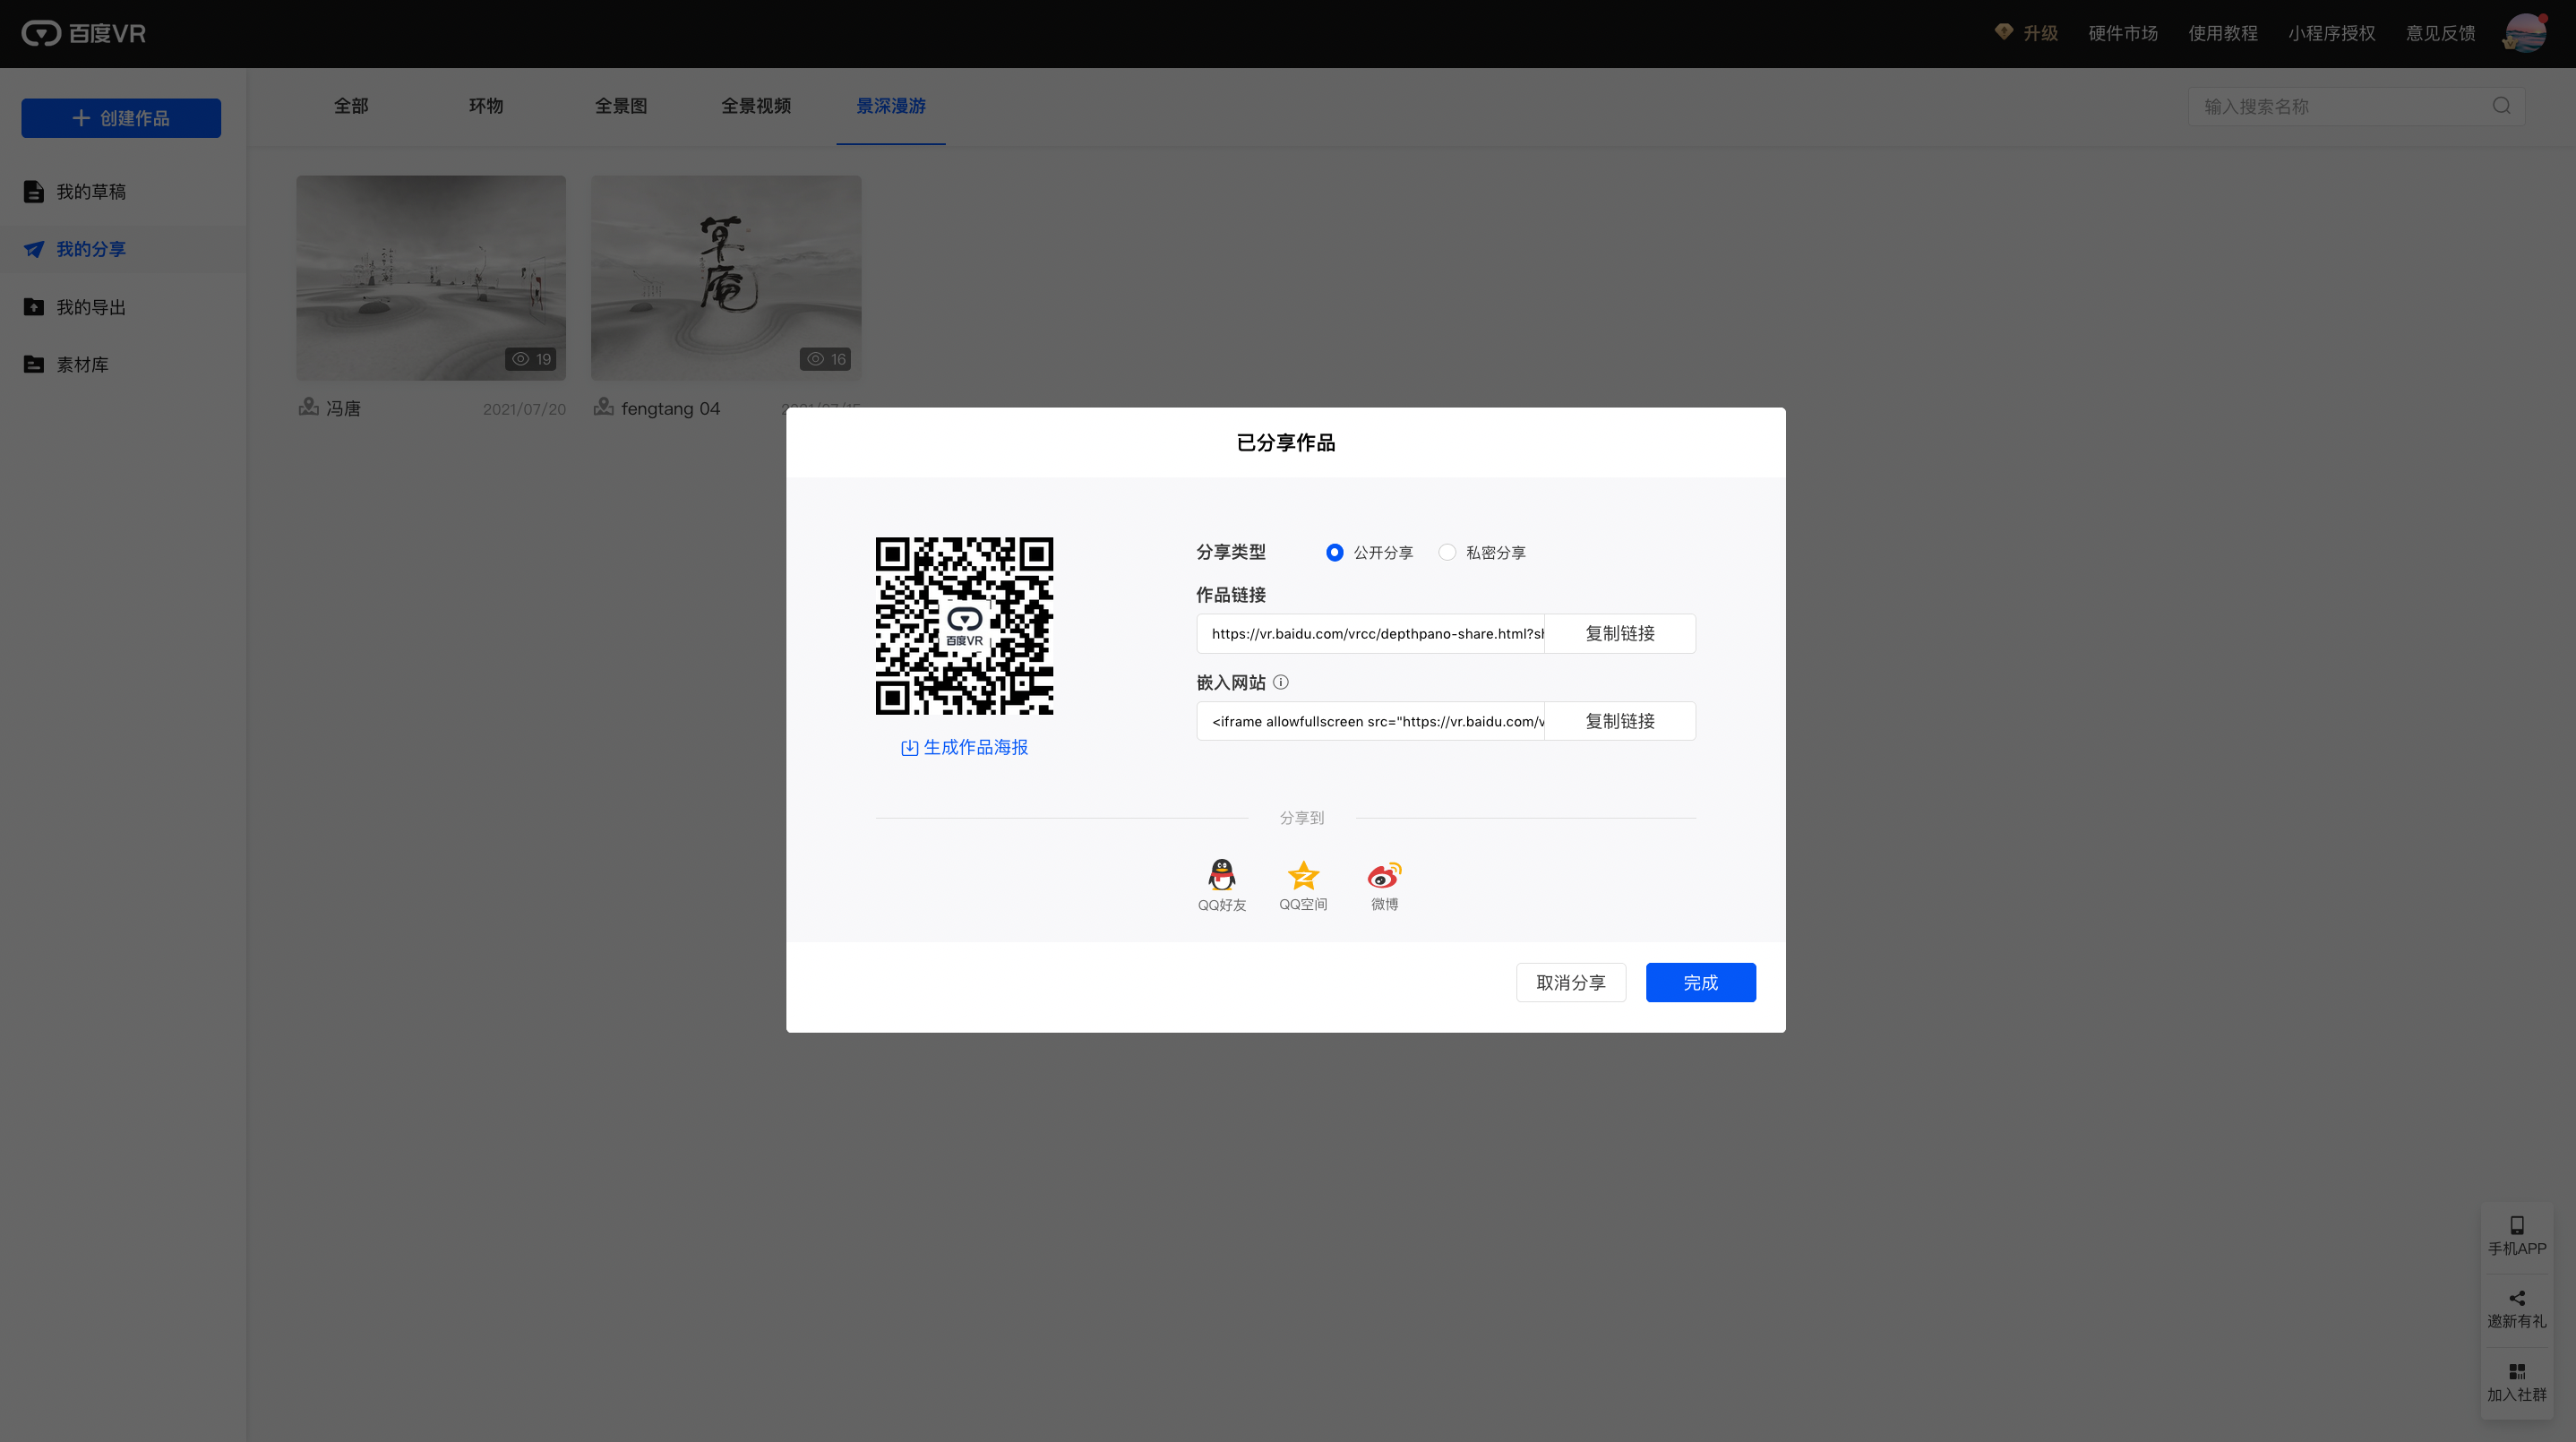Click the work type icon beside fengtang 04

tap(603, 407)
